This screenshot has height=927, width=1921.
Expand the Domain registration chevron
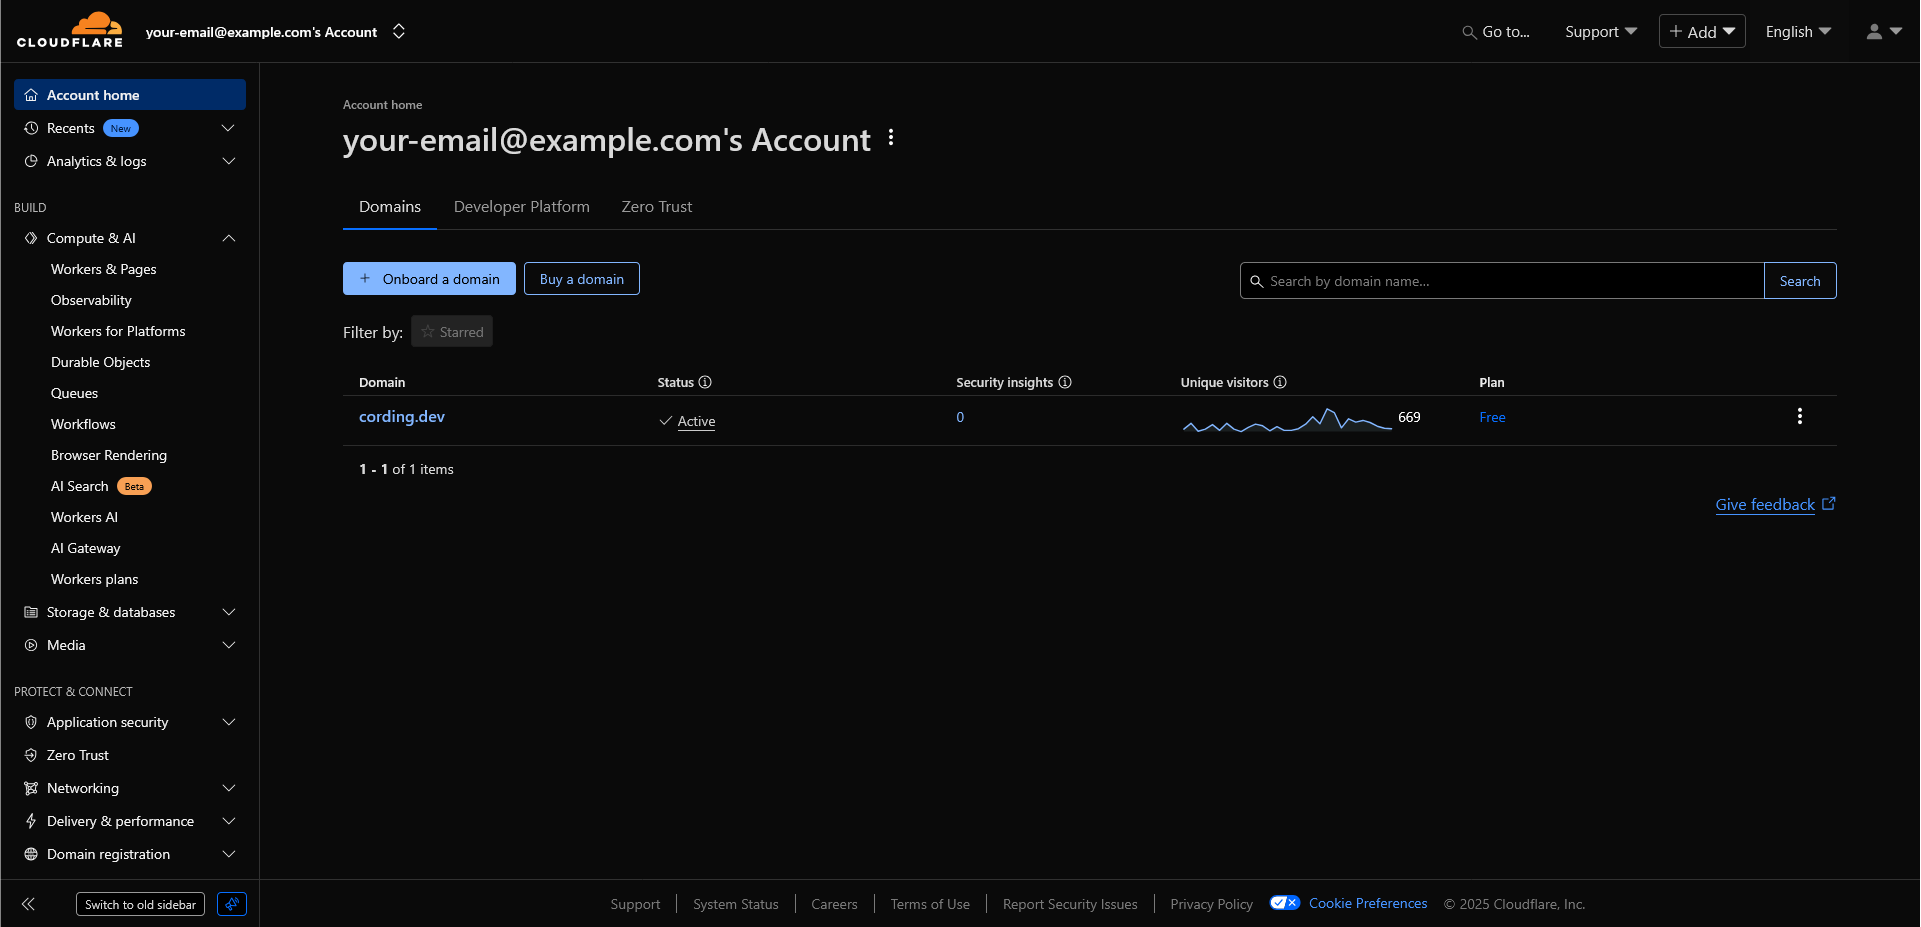(228, 854)
